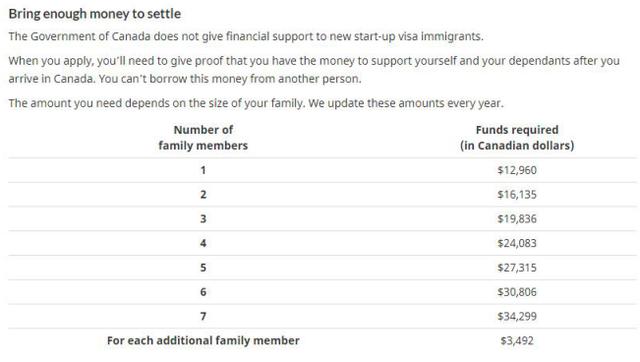
Task: Click the $12,960 funds amount
Action: (x=517, y=170)
